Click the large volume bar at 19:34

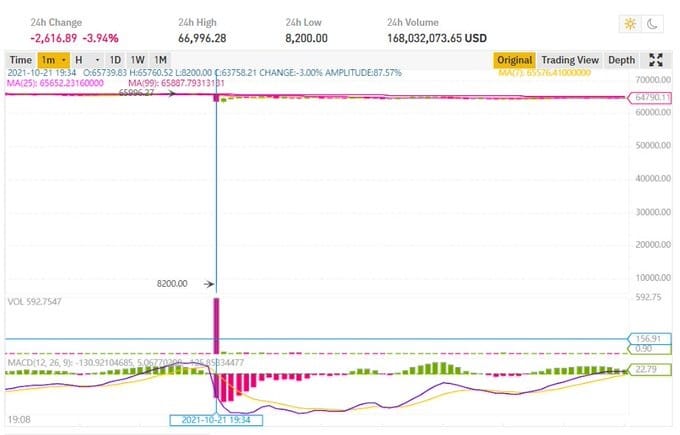coord(216,326)
